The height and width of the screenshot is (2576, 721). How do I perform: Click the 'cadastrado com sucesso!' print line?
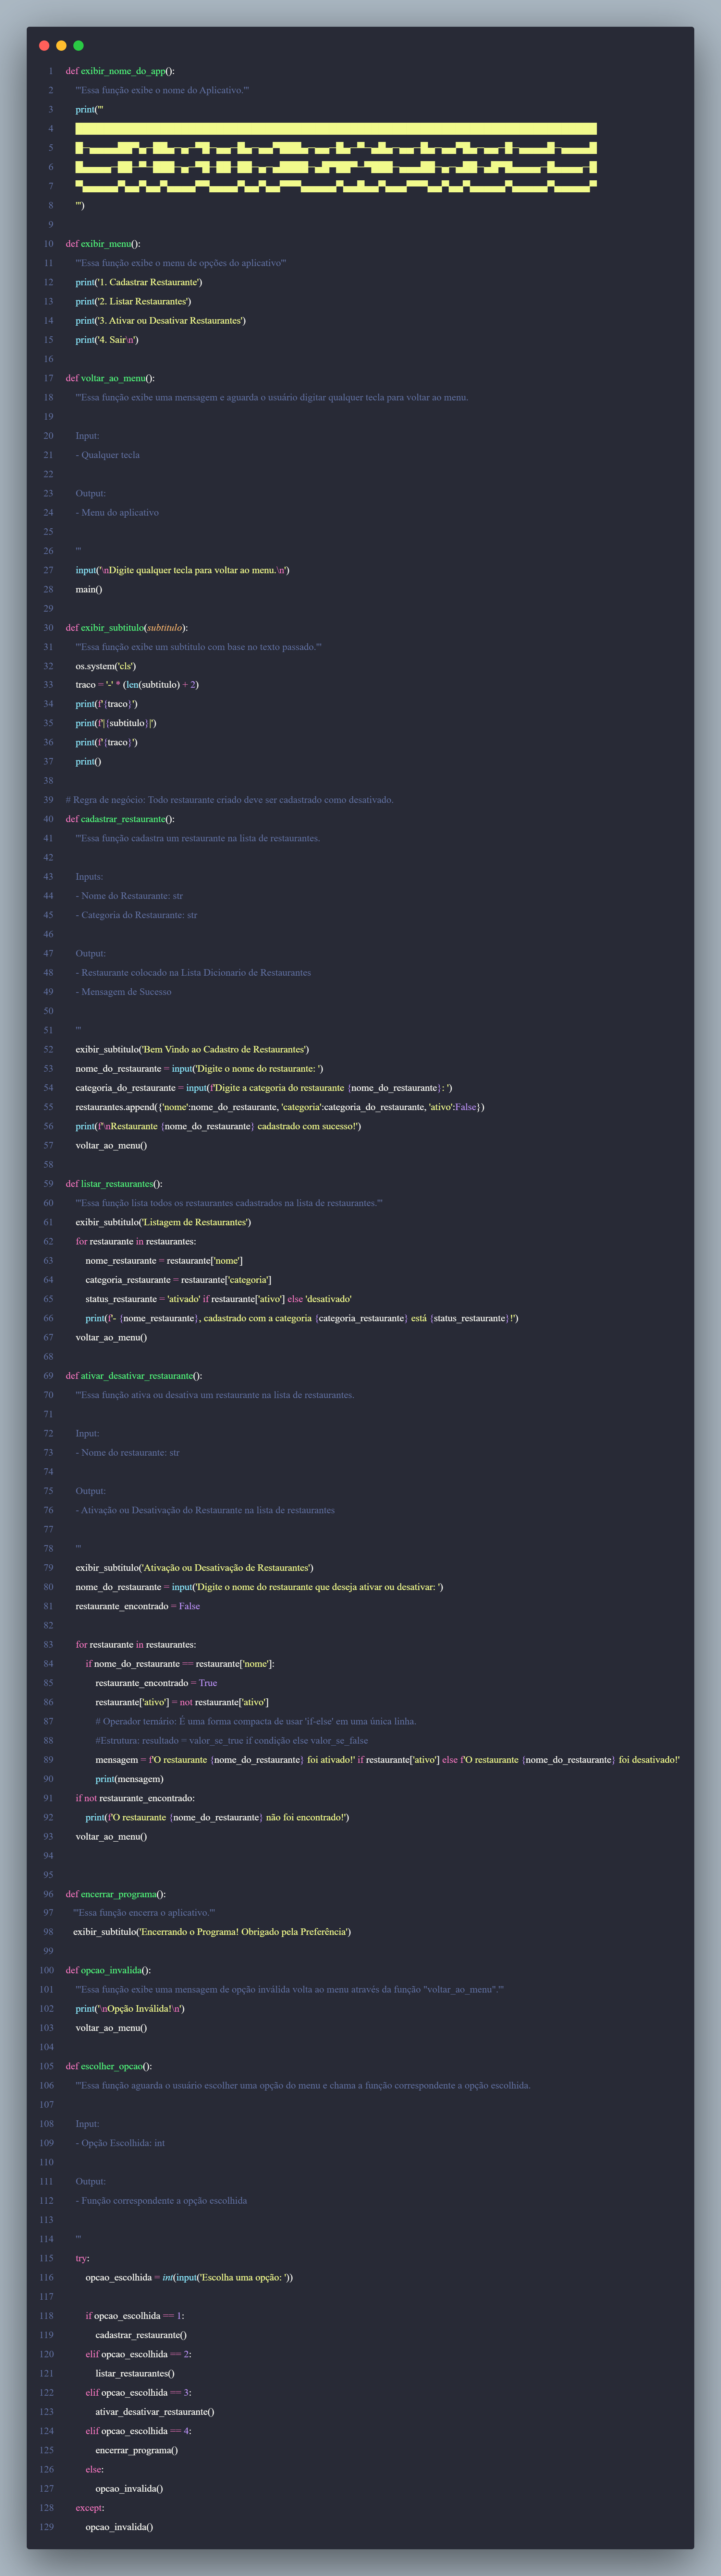click(x=218, y=1126)
